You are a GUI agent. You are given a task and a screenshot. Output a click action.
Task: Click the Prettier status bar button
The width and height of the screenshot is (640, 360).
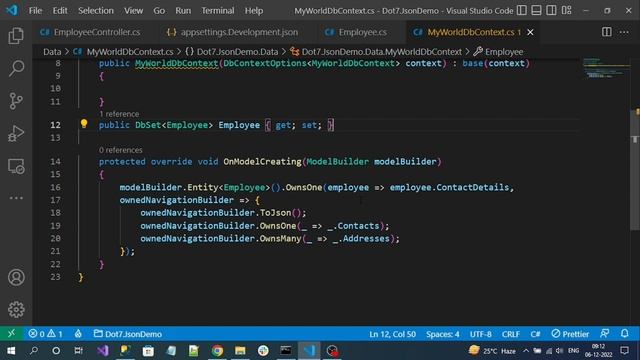pyautogui.click(x=570, y=334)
